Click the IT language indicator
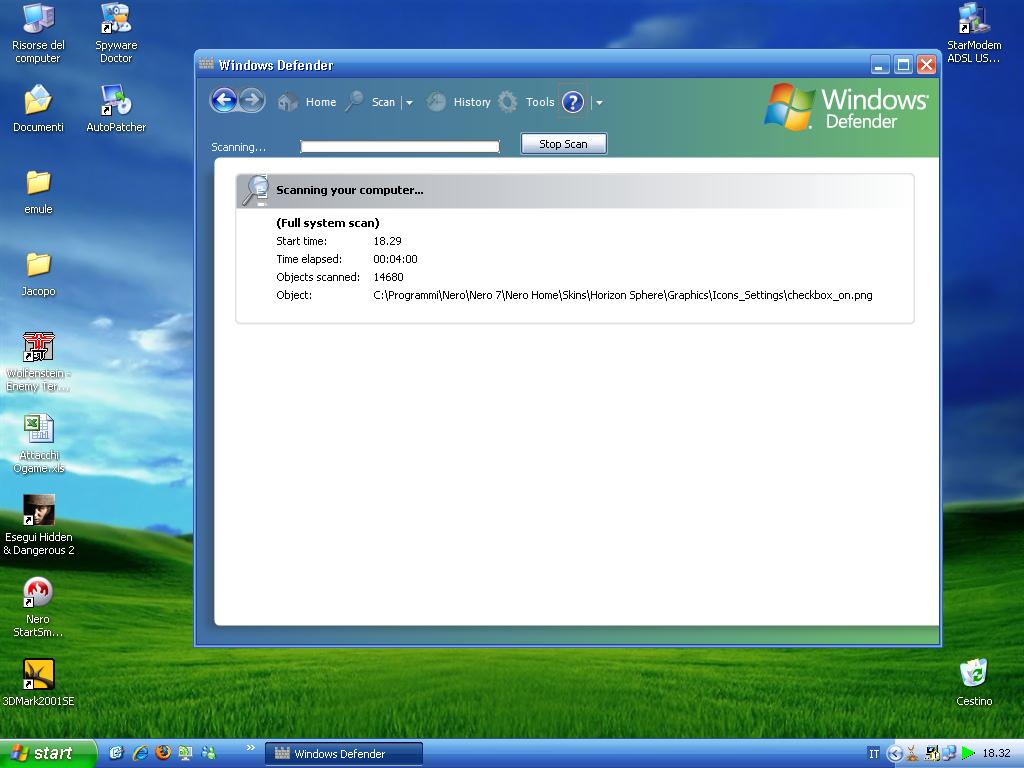1024x768 pixels. [x=873, y=754]
